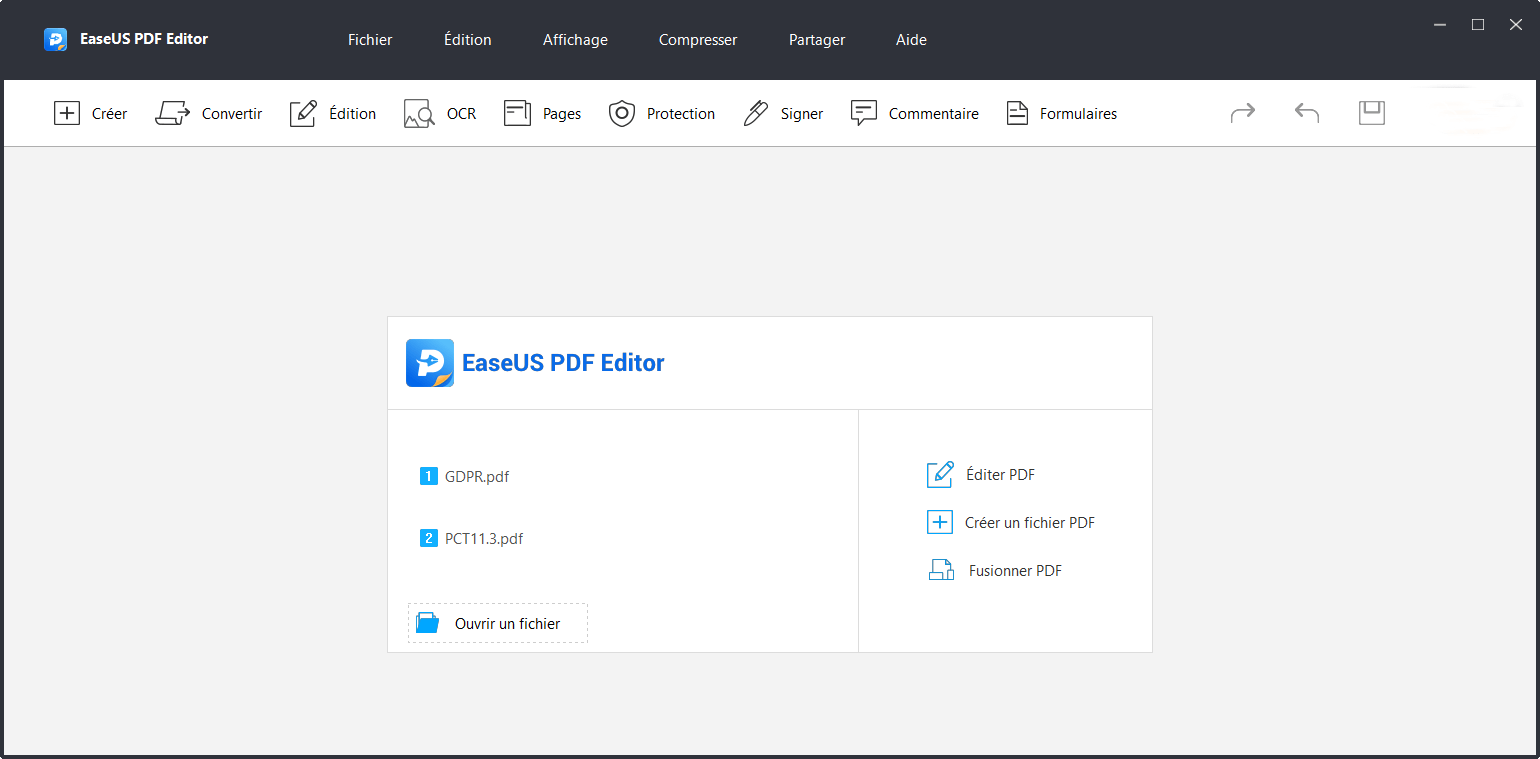Open the Compresser menu
The width and height of the screenshot is (1540, 759).
pos(697,39)
